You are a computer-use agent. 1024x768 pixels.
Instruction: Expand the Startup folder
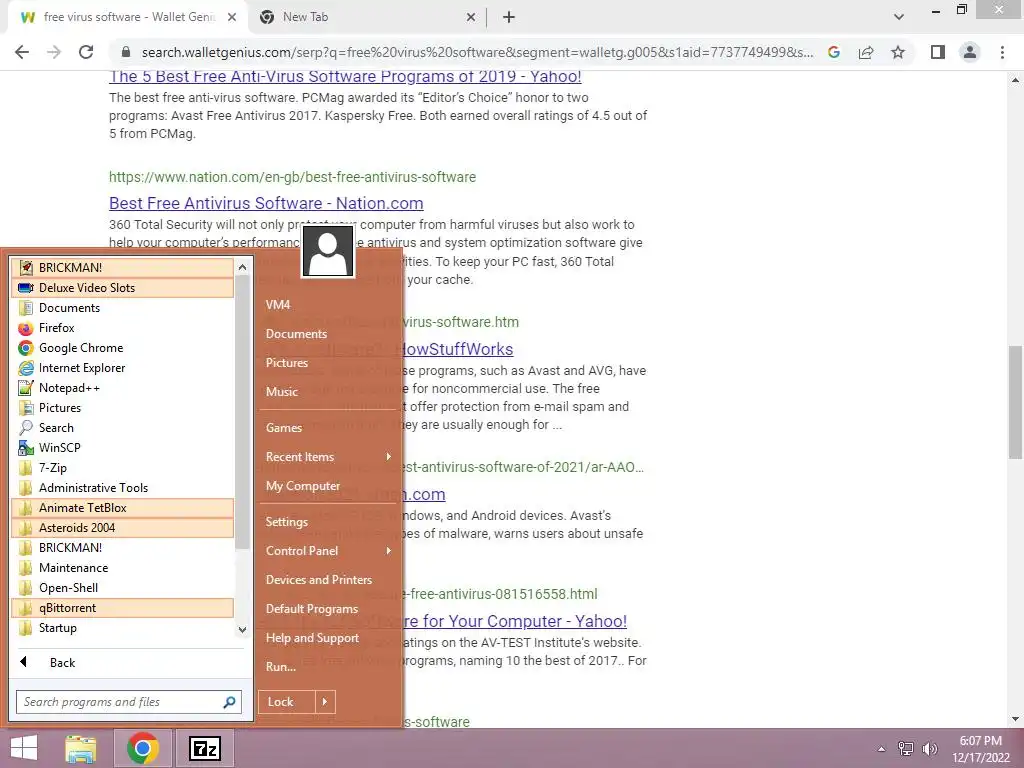coord(122,628)
